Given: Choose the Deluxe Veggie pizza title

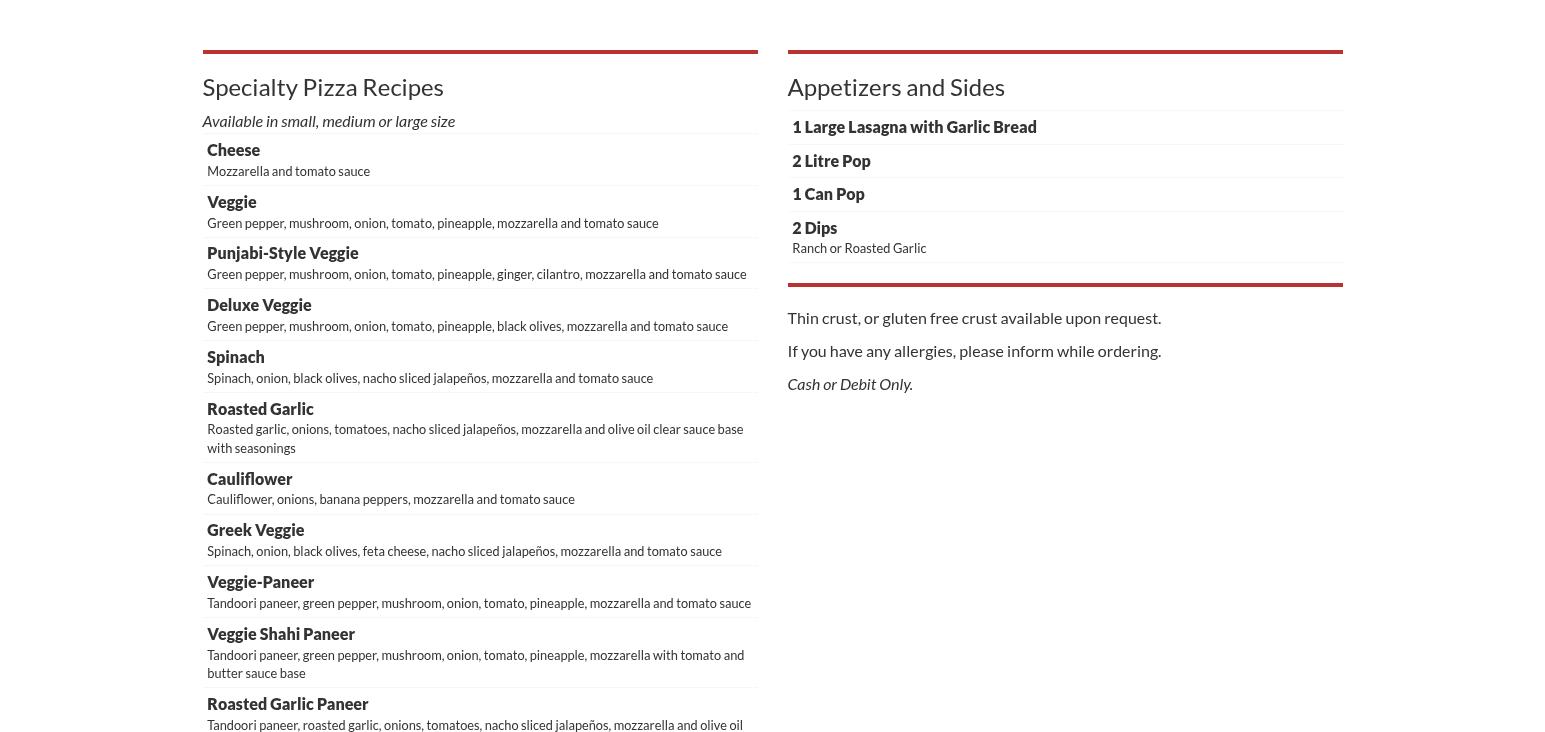Looking at the screenshot, I should pyautogui.click(x=259, y=305).
